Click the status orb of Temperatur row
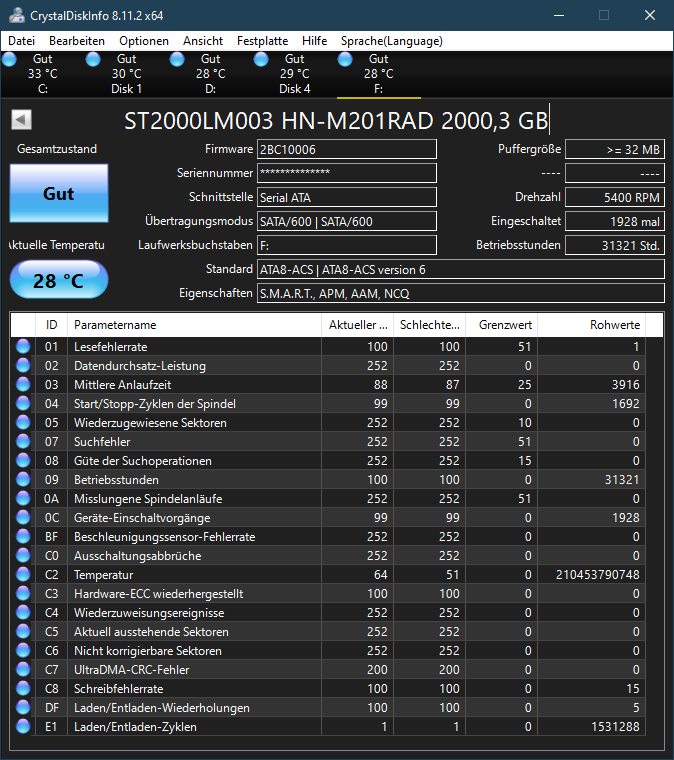The width and height of the screenshot is (674, 760). click(23, 574)
